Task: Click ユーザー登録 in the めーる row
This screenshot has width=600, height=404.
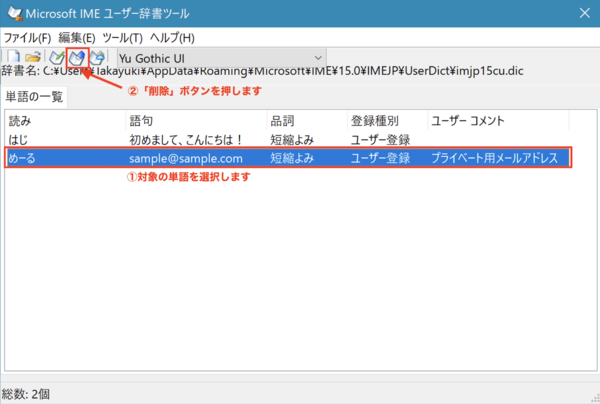Action: 380,158
